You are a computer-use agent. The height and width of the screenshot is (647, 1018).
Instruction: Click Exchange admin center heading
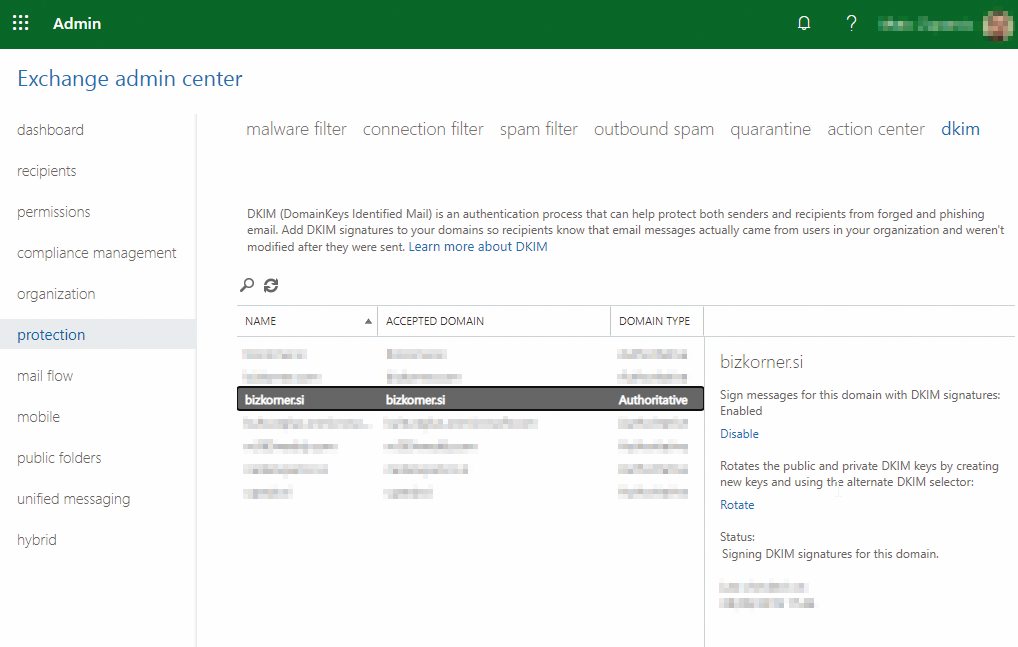point(130,79)
